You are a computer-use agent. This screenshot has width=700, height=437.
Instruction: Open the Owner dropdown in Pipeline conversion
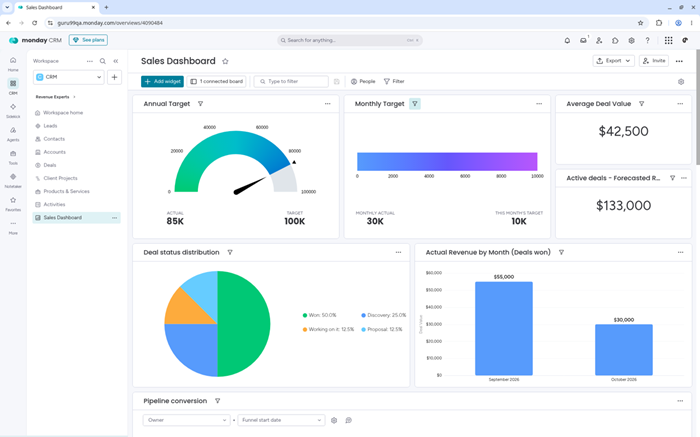186,420
